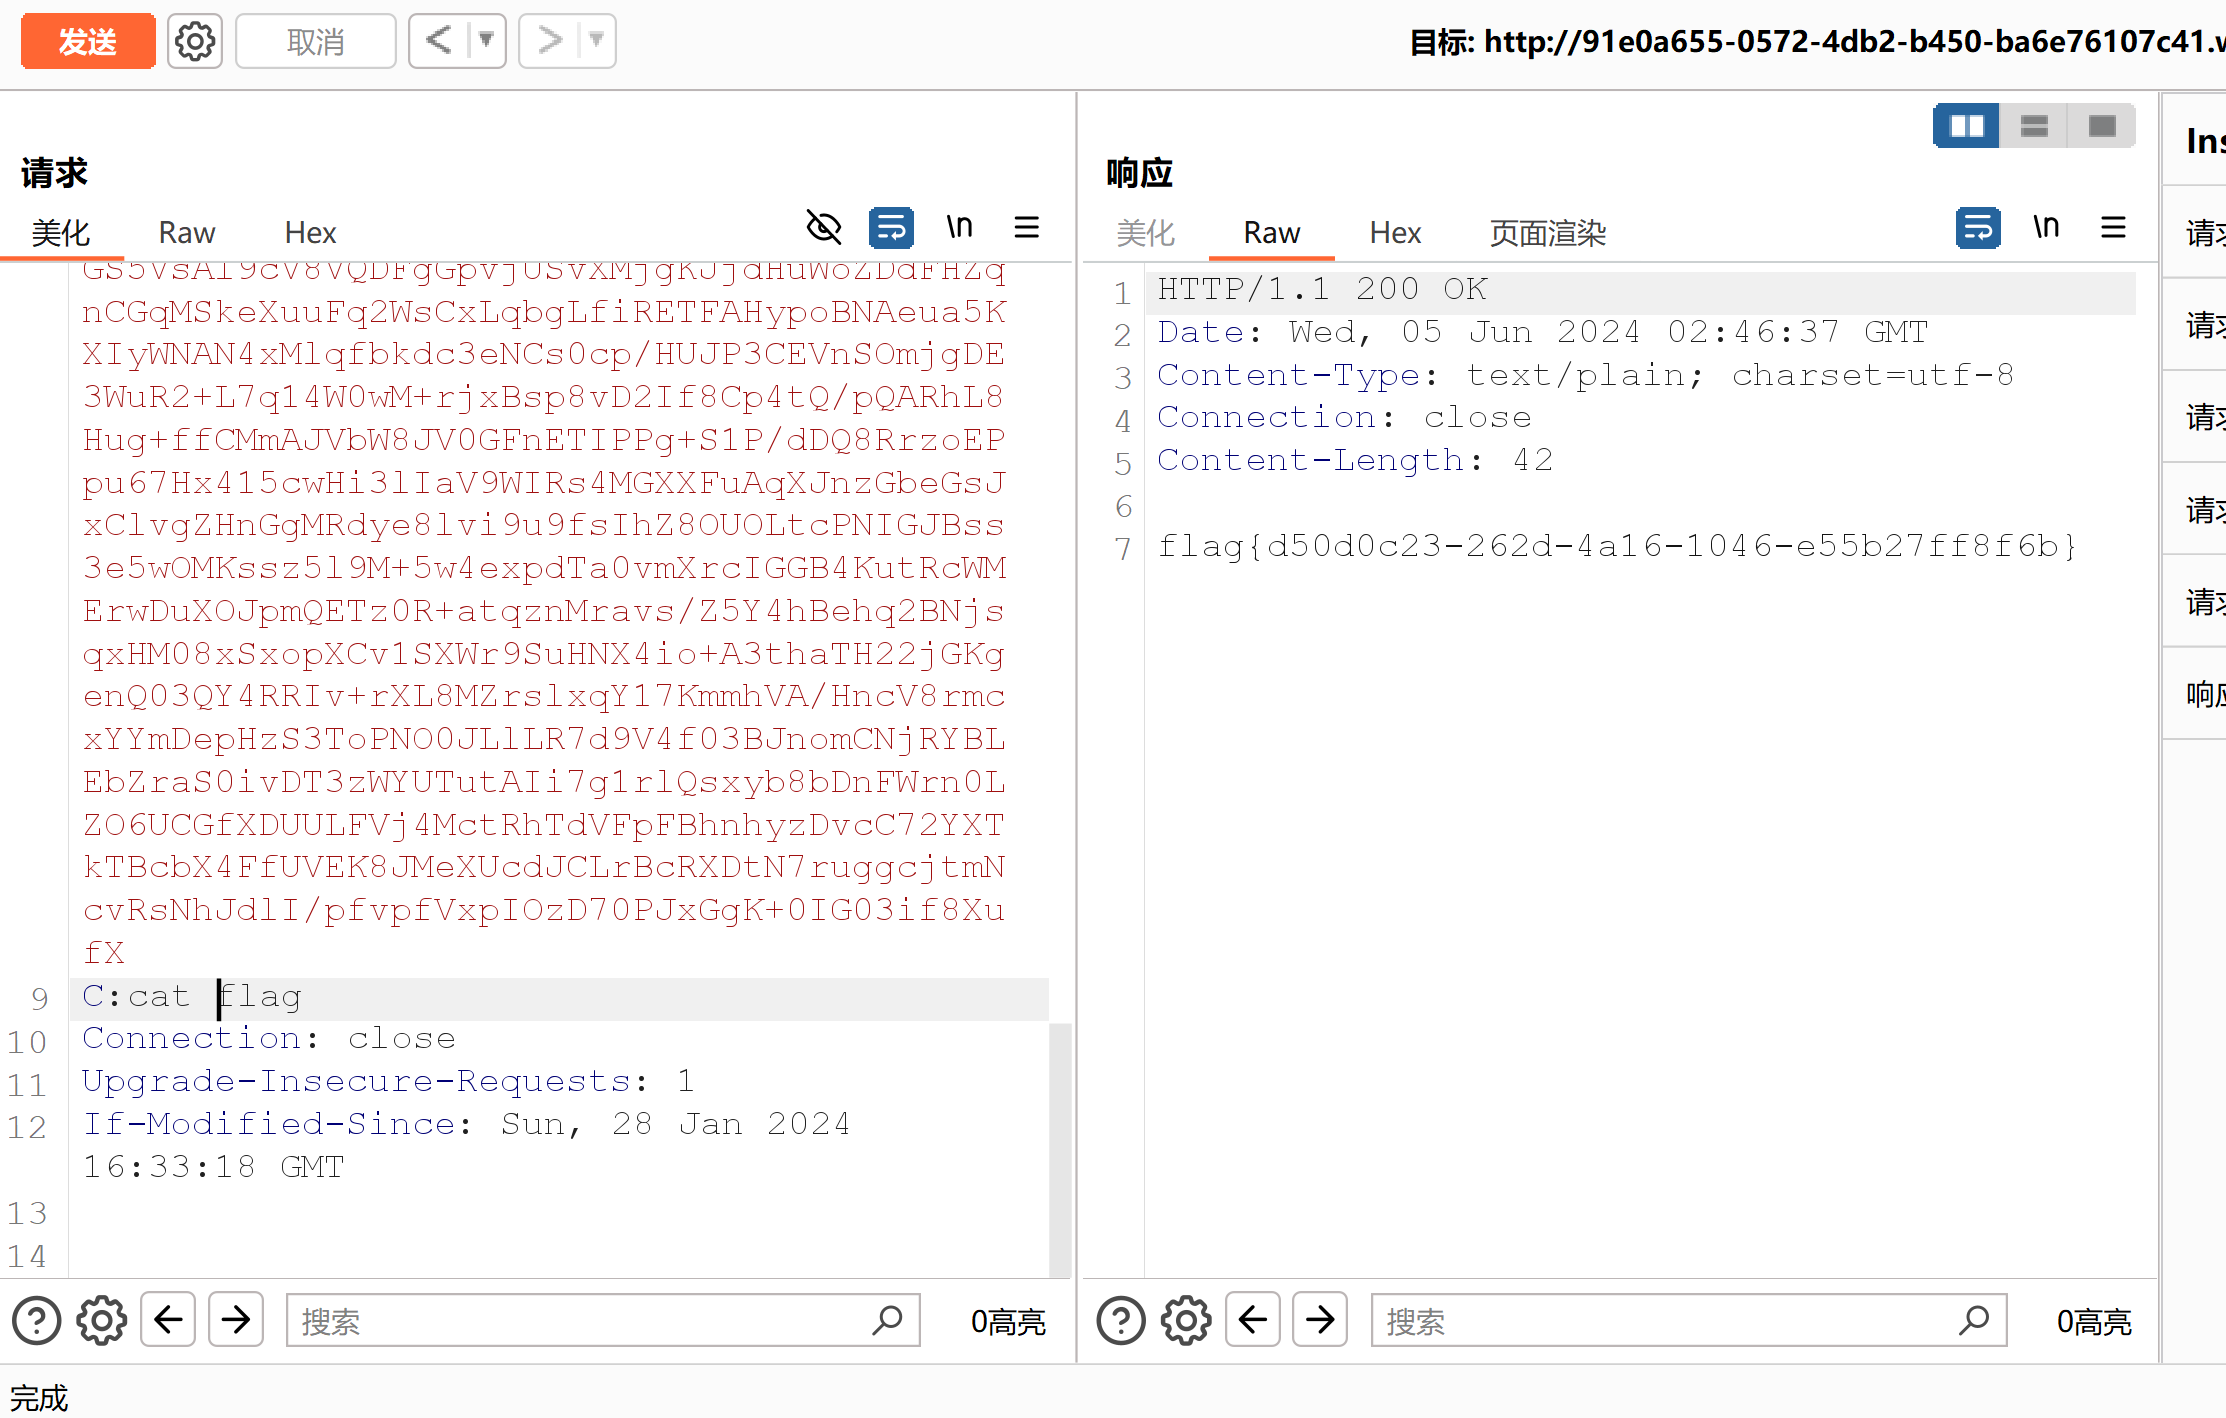Click the flag{d50d0c23...} response line
Image resolution: width=2226 pixels, height=1418 pixels.
(x=1618, y=546)
